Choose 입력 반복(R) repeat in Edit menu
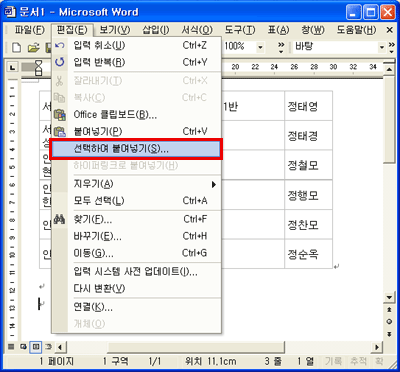400x372 pixels. [137, 62]
